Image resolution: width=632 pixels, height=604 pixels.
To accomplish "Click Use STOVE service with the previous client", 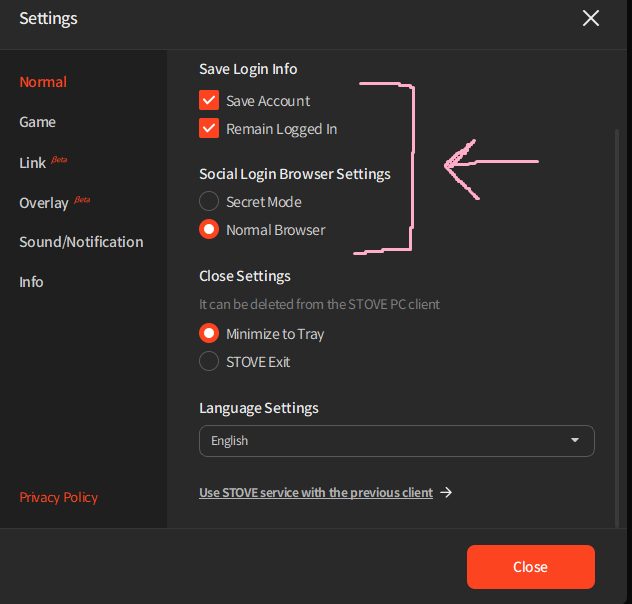I will pos(316,492).
